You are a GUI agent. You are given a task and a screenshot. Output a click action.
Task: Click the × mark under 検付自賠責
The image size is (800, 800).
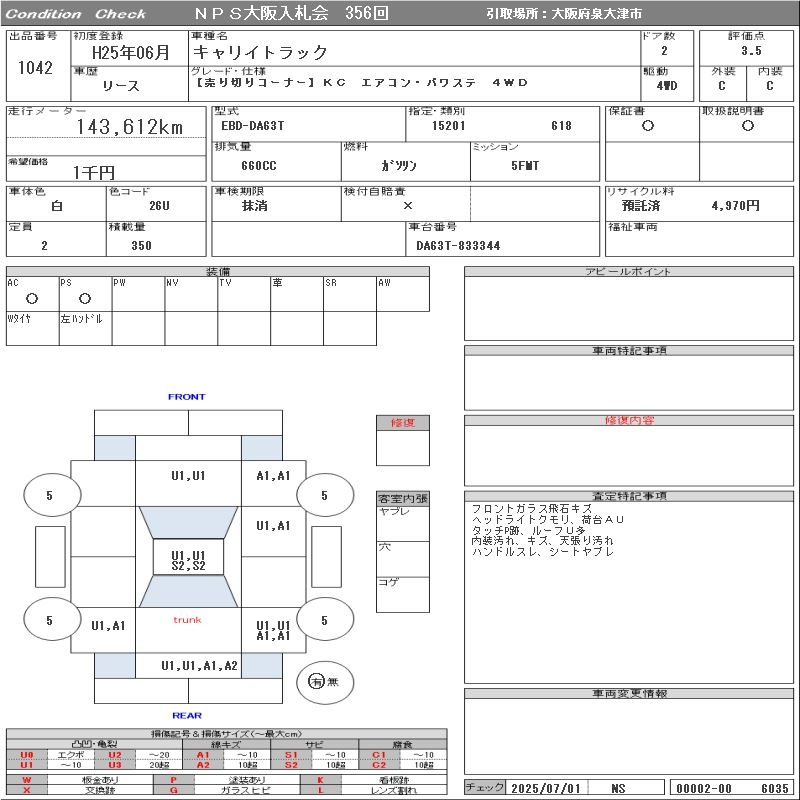point(408,206)
